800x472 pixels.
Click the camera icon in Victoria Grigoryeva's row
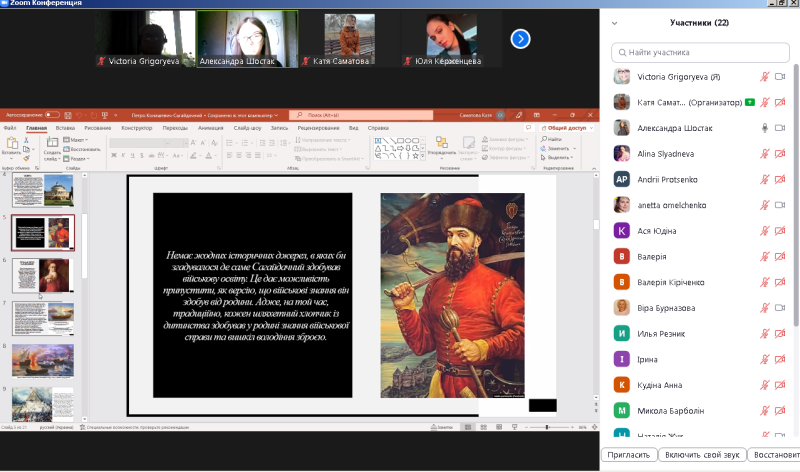click(780, 77)
